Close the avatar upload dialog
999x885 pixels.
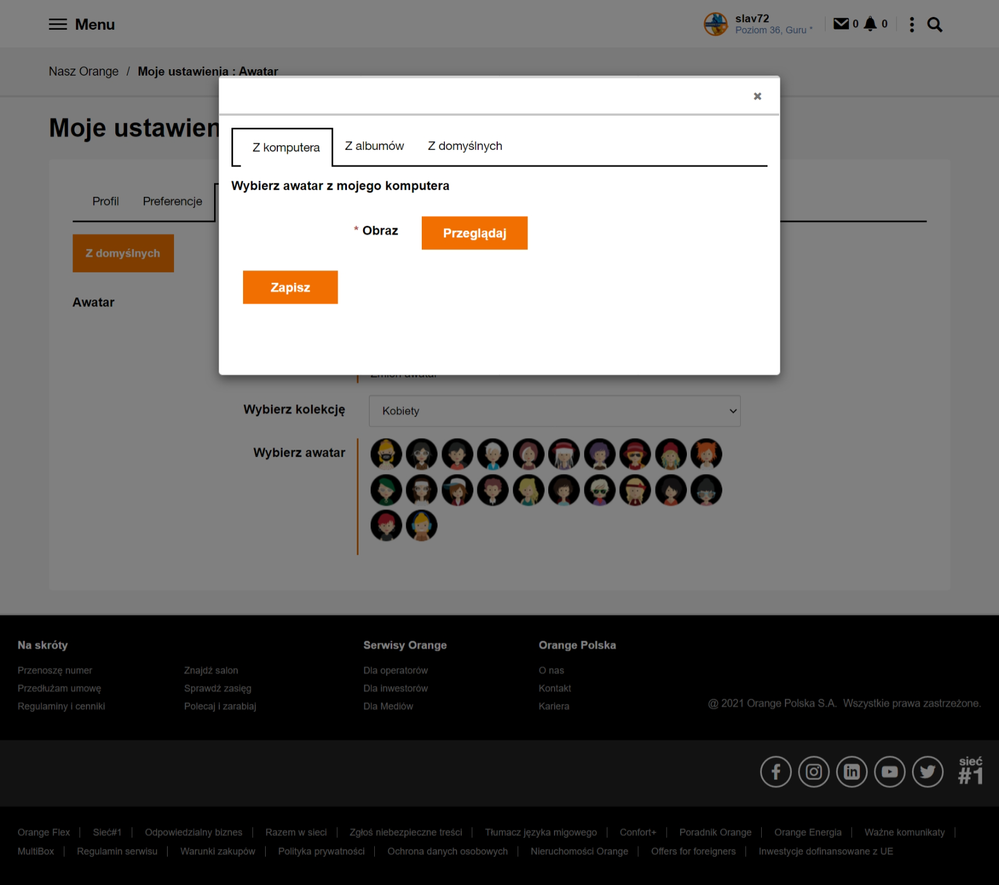pyautogui.click(x=757, y=96)
